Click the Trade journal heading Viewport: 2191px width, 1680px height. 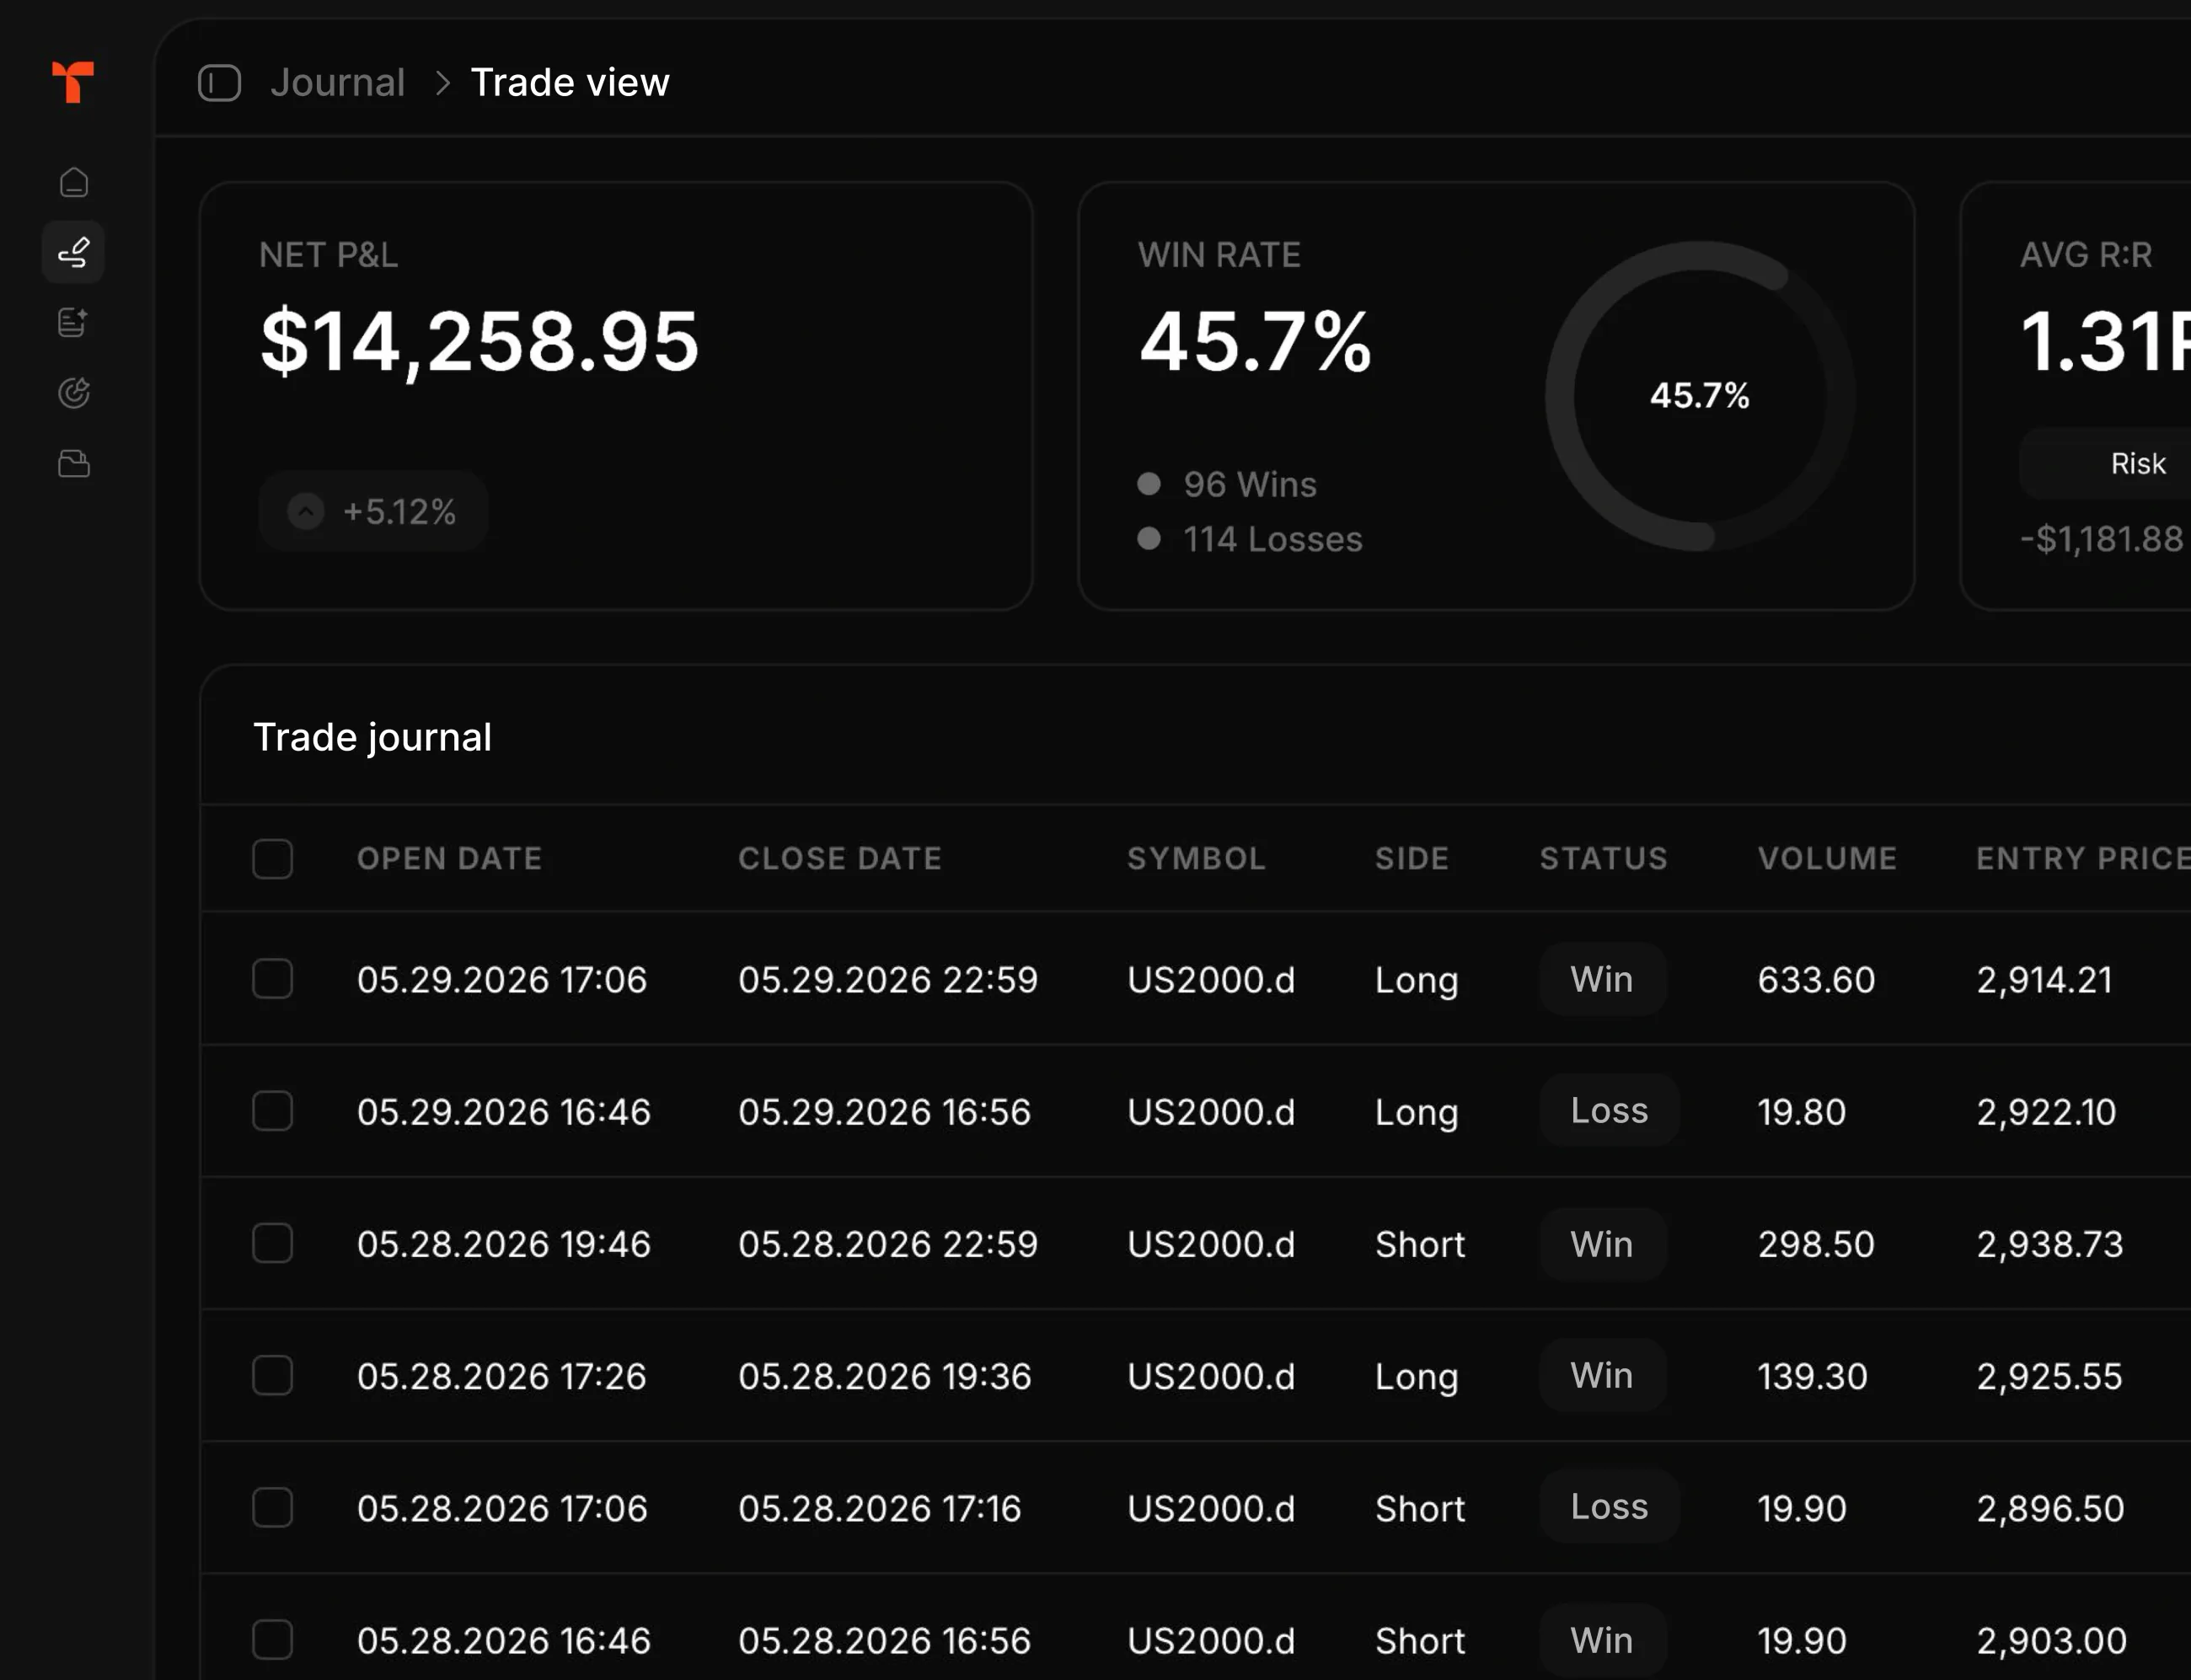372,738
